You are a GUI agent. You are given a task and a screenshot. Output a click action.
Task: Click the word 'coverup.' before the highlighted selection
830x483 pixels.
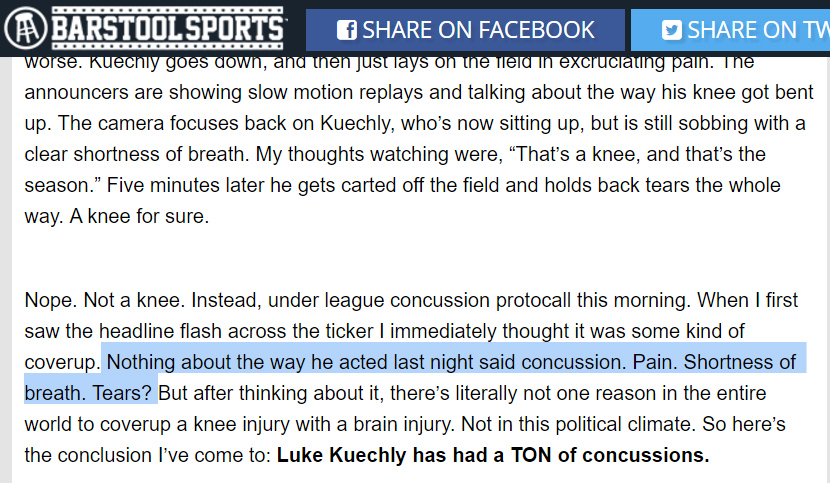pyautogui.click(x=62, y=362)
